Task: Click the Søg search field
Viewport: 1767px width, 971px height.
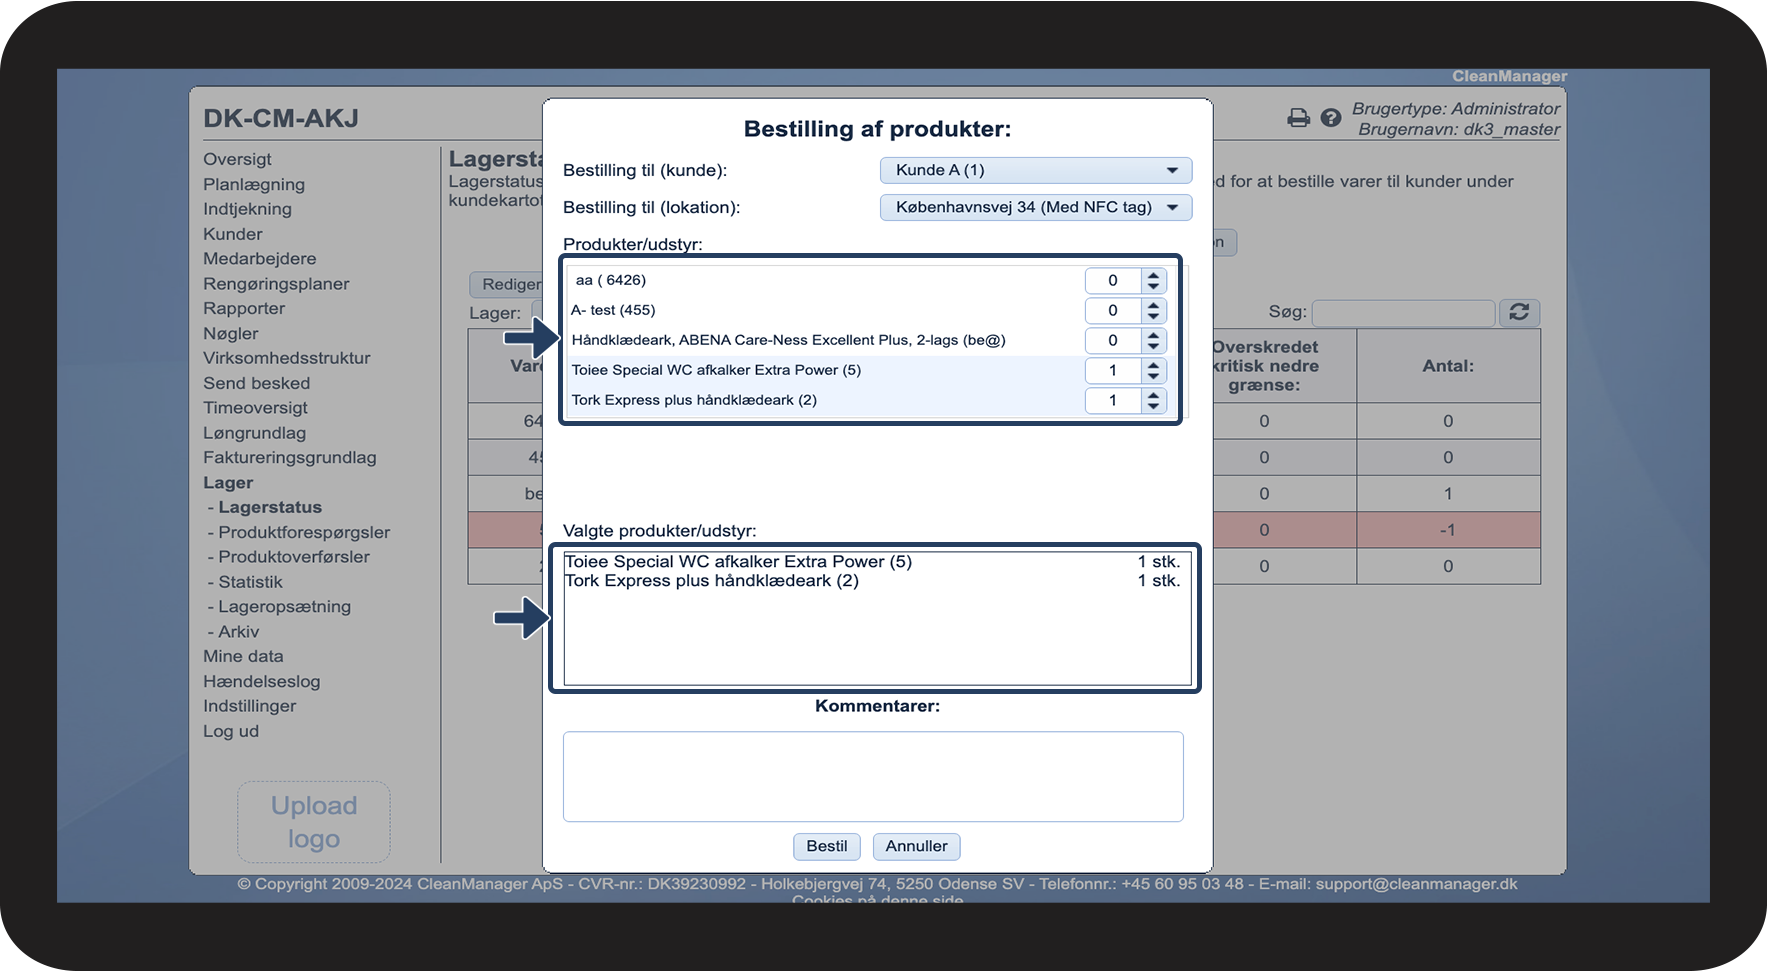Action: (1403, 313)
